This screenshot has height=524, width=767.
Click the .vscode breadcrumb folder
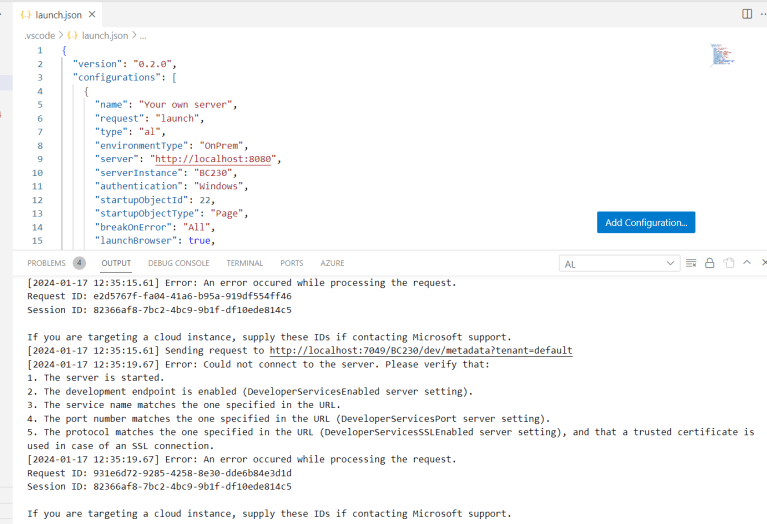click(40, 35)
